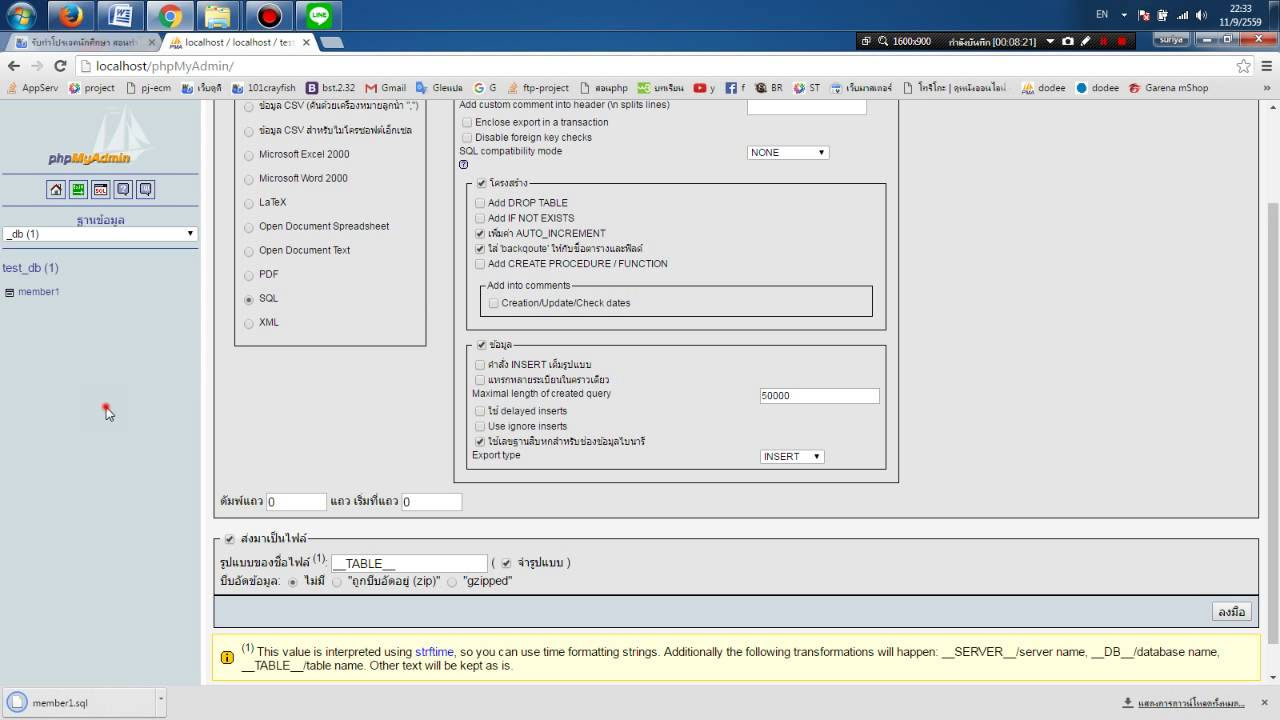Expand the bookmarks overflow chevron

(1269, 88)
